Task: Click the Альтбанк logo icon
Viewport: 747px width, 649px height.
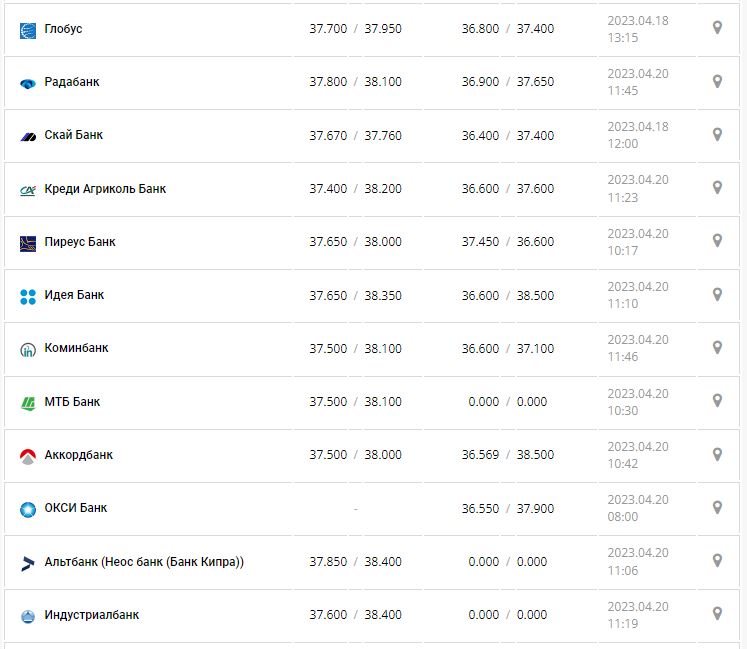Action: 28,562
